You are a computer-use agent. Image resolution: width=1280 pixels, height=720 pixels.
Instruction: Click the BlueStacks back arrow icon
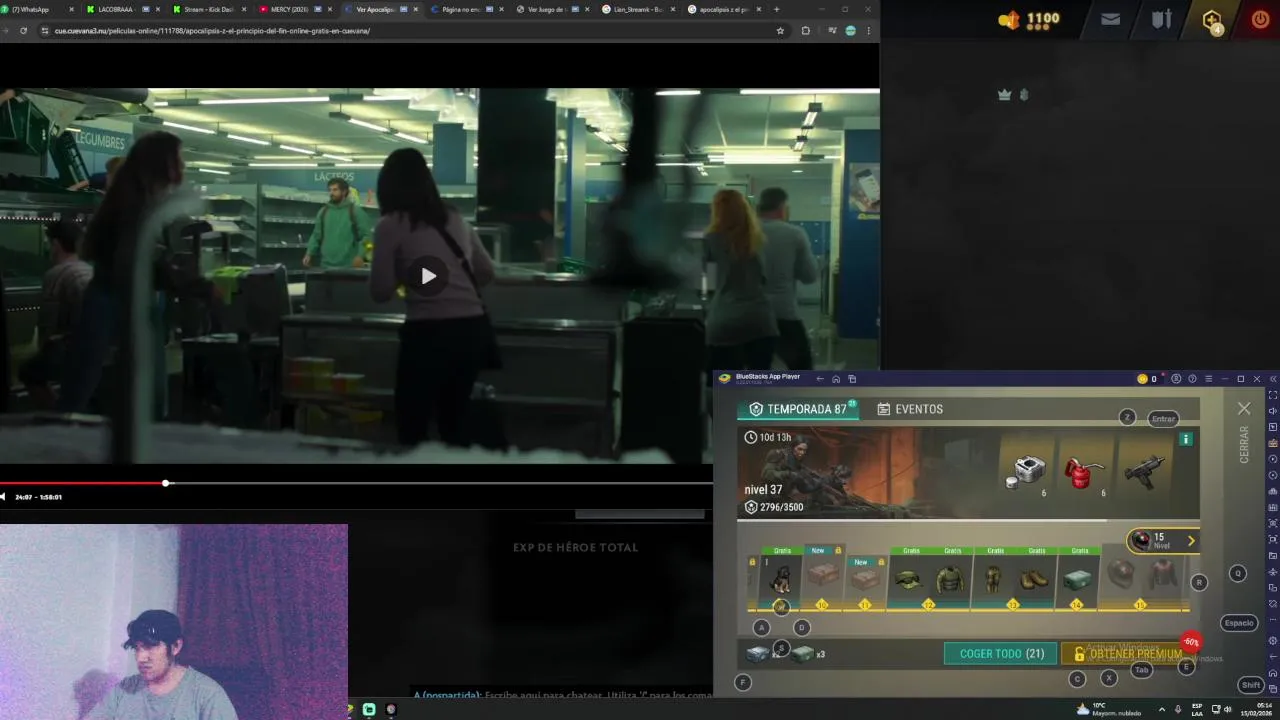pos(820,379)
